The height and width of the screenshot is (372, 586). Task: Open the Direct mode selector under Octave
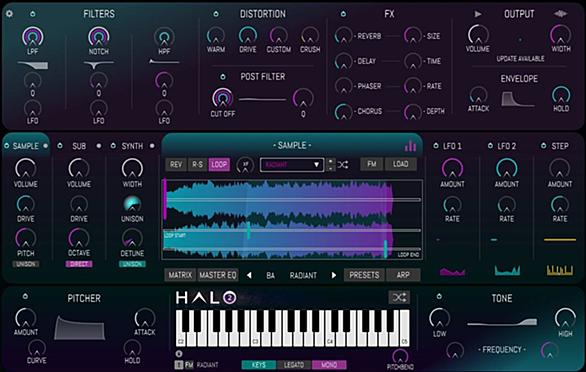coord(79,264)
